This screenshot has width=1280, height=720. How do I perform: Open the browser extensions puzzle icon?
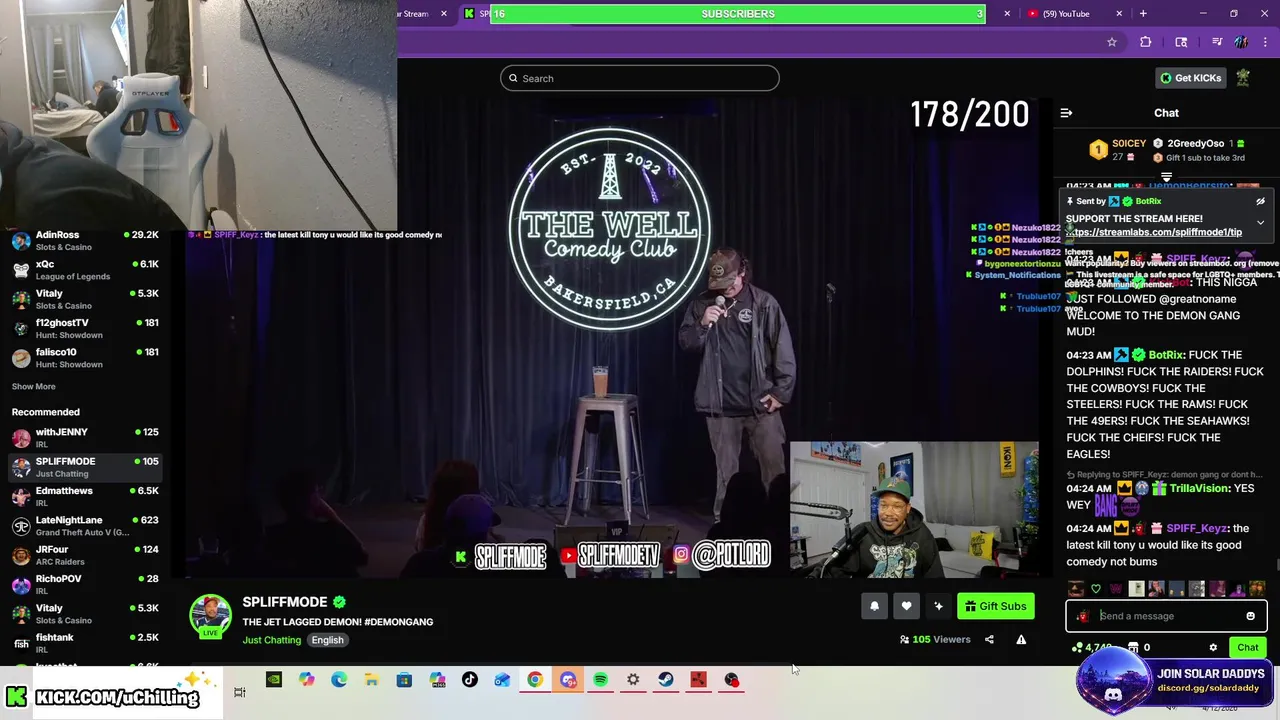click(1146, 42)
